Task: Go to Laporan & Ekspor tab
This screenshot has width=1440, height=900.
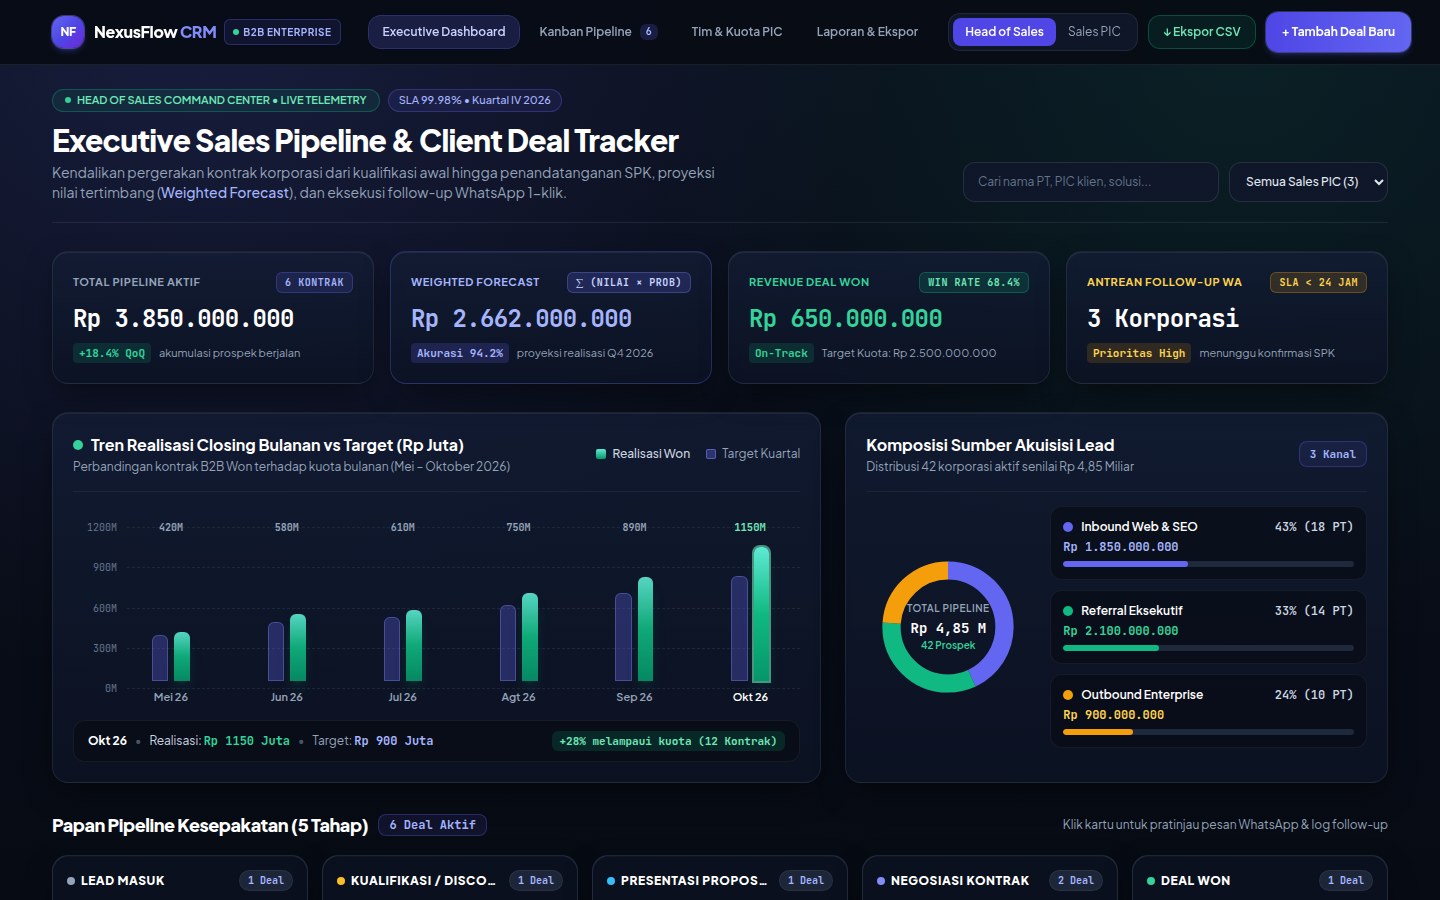Action: tap(867, 32)
